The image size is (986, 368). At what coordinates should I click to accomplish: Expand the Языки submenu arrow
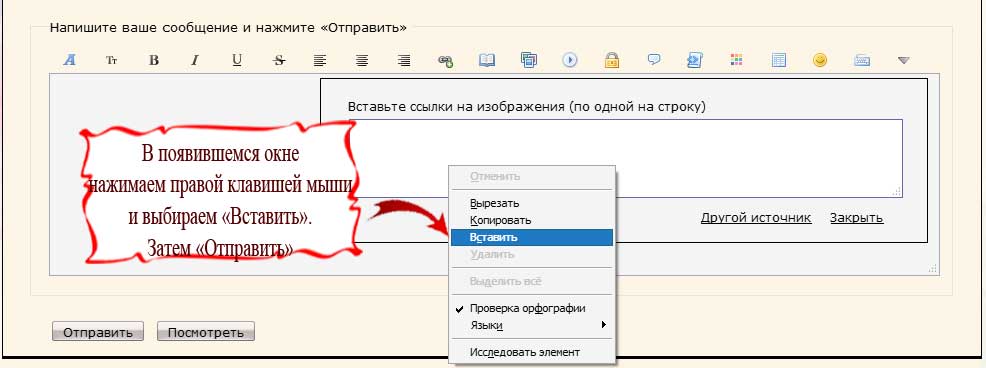[x=603, y=325]
